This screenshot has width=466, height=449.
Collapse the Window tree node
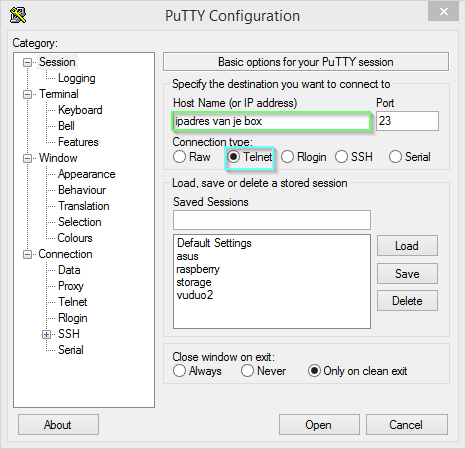pos(27,158)
